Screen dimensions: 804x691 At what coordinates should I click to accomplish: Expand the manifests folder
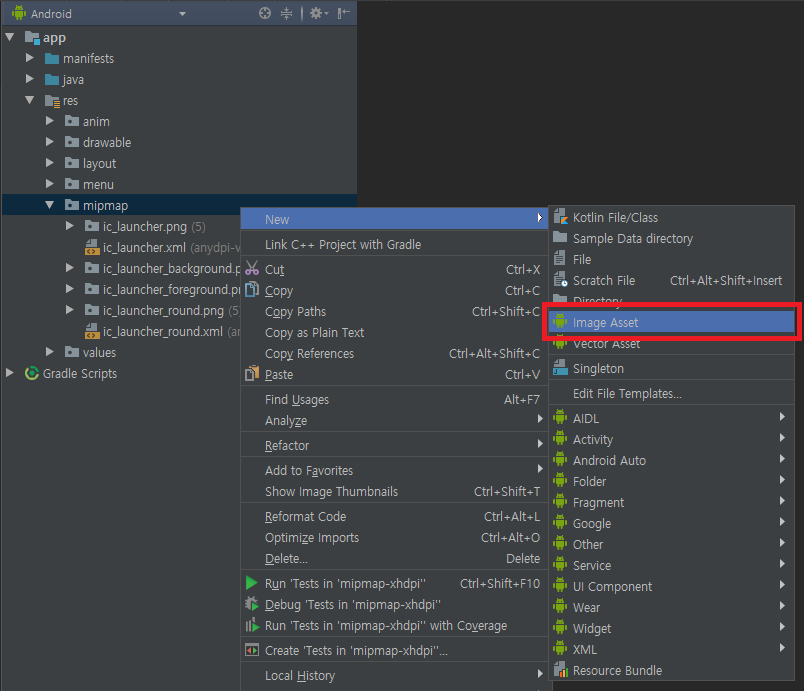point(30,58)
